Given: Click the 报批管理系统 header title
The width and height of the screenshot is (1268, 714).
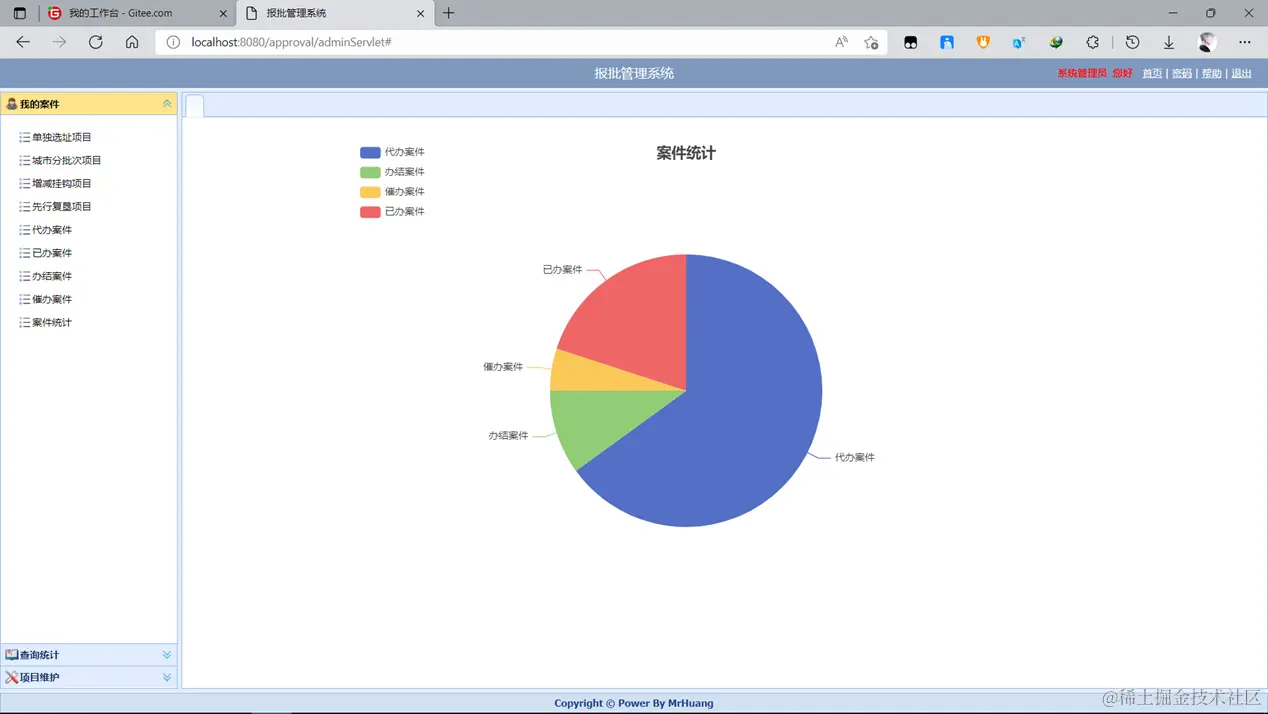Looking at the screenshot, I should 634,73.
